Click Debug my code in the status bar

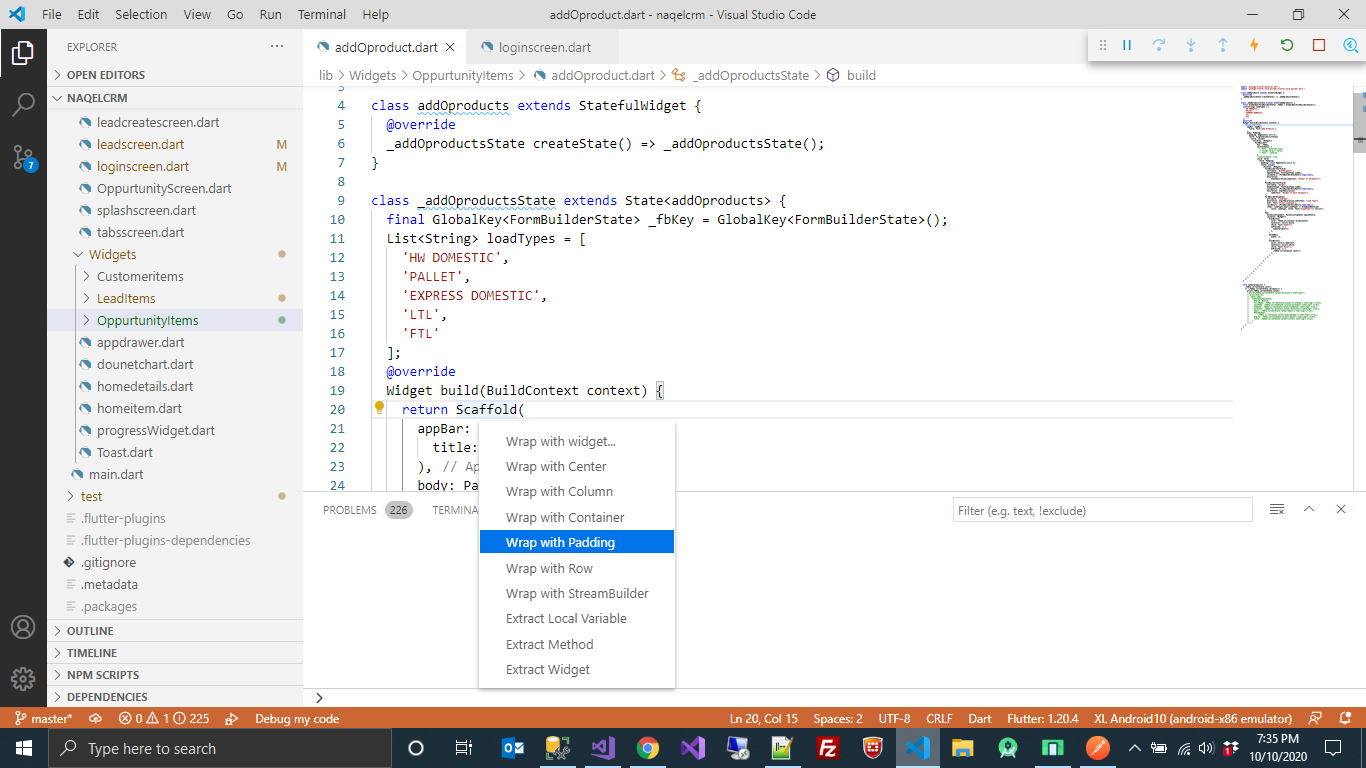click(297, 718)
